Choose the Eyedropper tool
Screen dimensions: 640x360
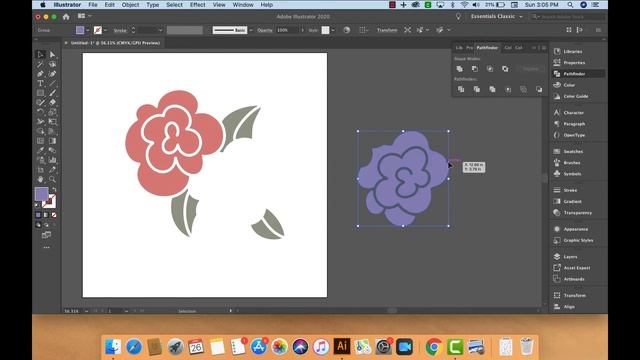click(40, 151)
